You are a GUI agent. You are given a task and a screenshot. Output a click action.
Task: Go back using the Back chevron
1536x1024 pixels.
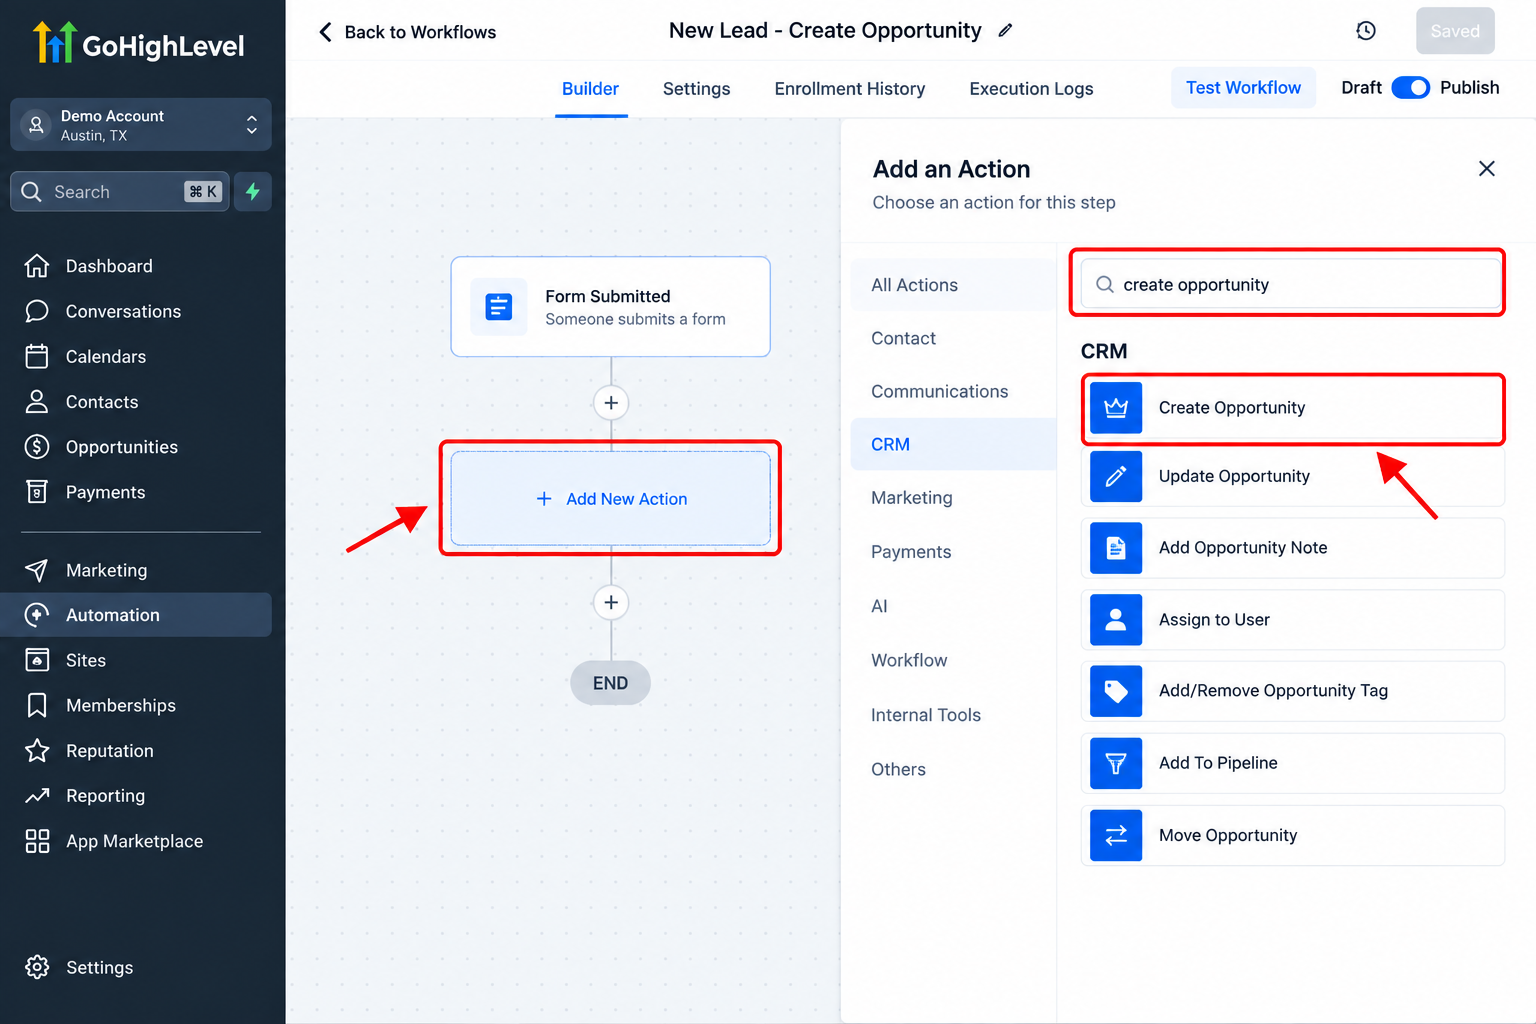point(325,32)
